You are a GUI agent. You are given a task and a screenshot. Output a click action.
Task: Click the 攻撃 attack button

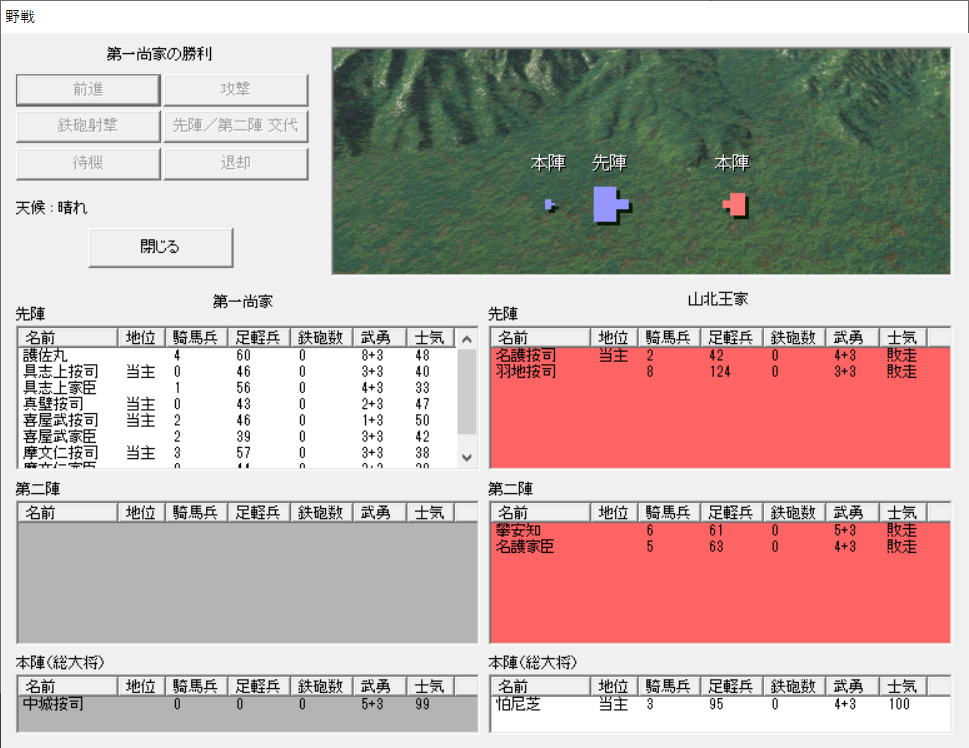(x=235, y=90)
